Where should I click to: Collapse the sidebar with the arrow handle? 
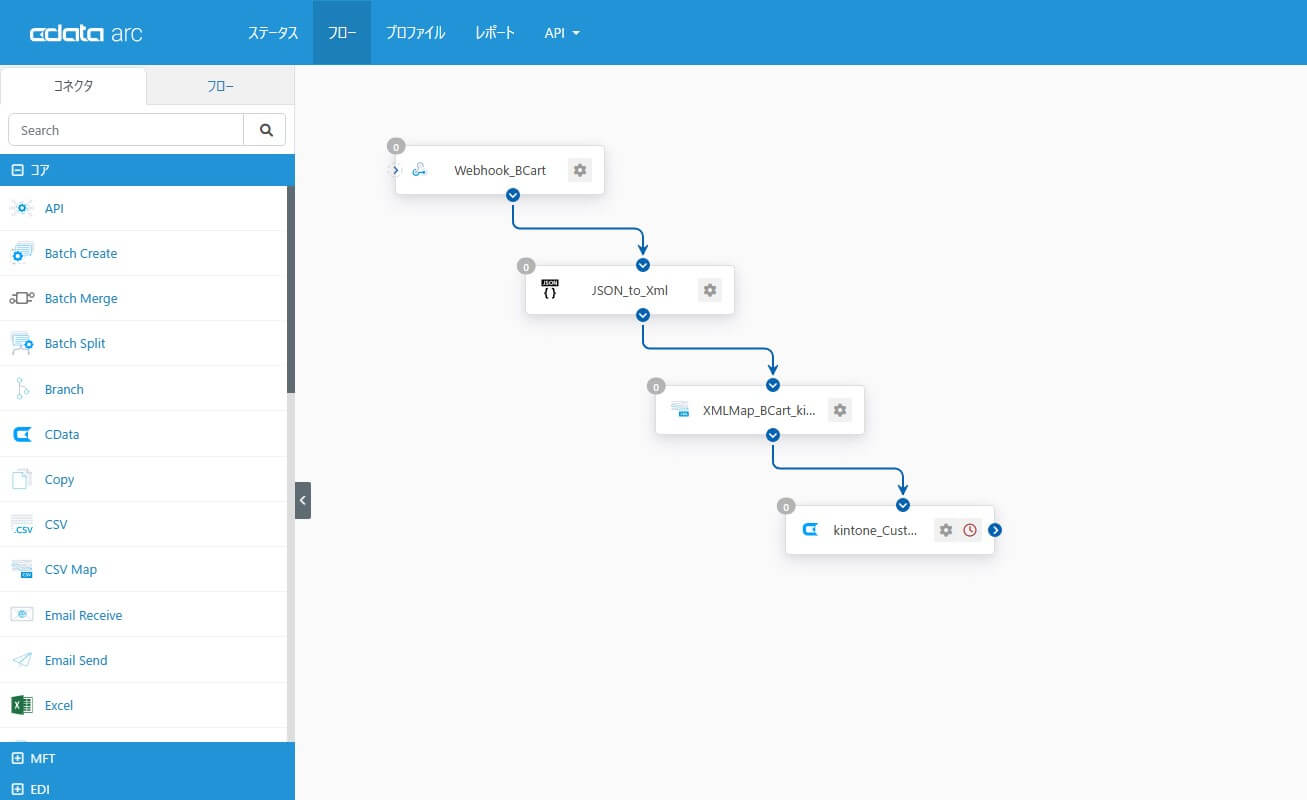tap(303, 500)
